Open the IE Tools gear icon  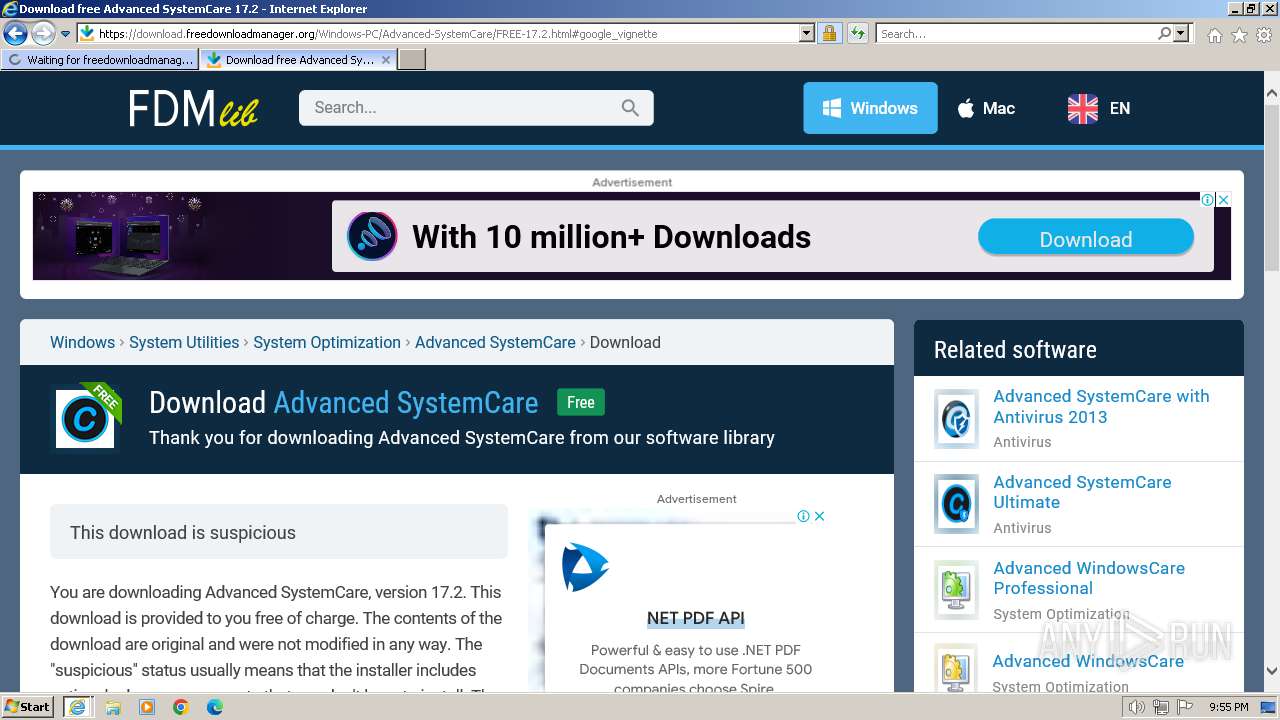(x=1264, y=35)
